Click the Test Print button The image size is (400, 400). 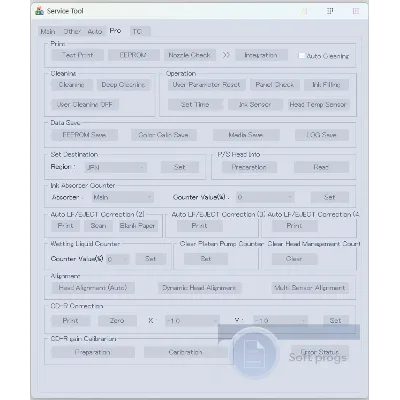78,55
